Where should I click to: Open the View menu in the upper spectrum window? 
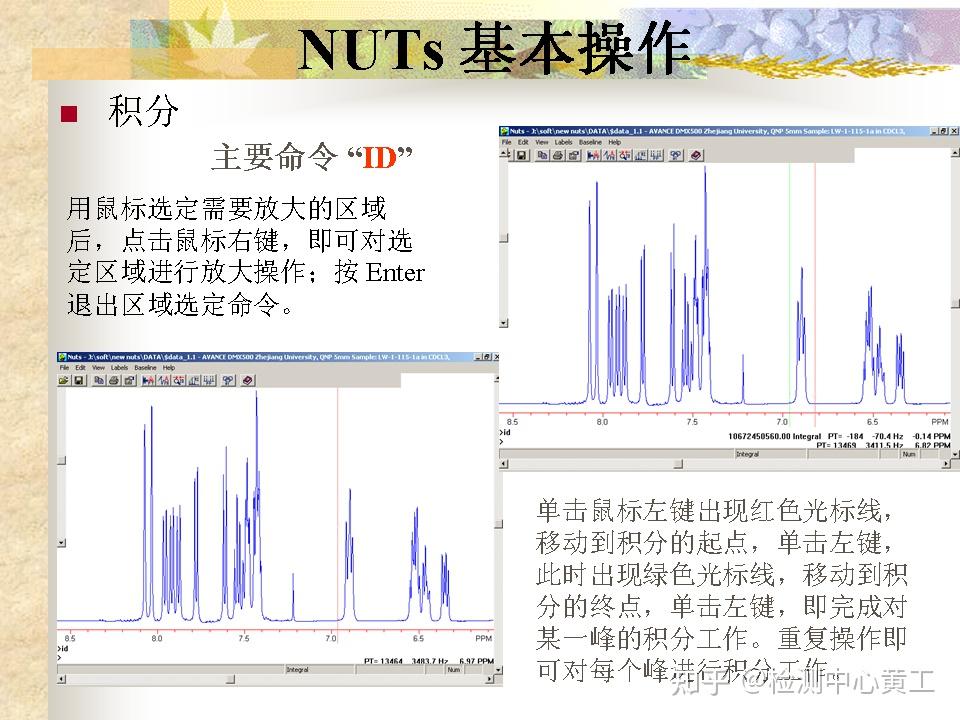[x=540, y=143]
